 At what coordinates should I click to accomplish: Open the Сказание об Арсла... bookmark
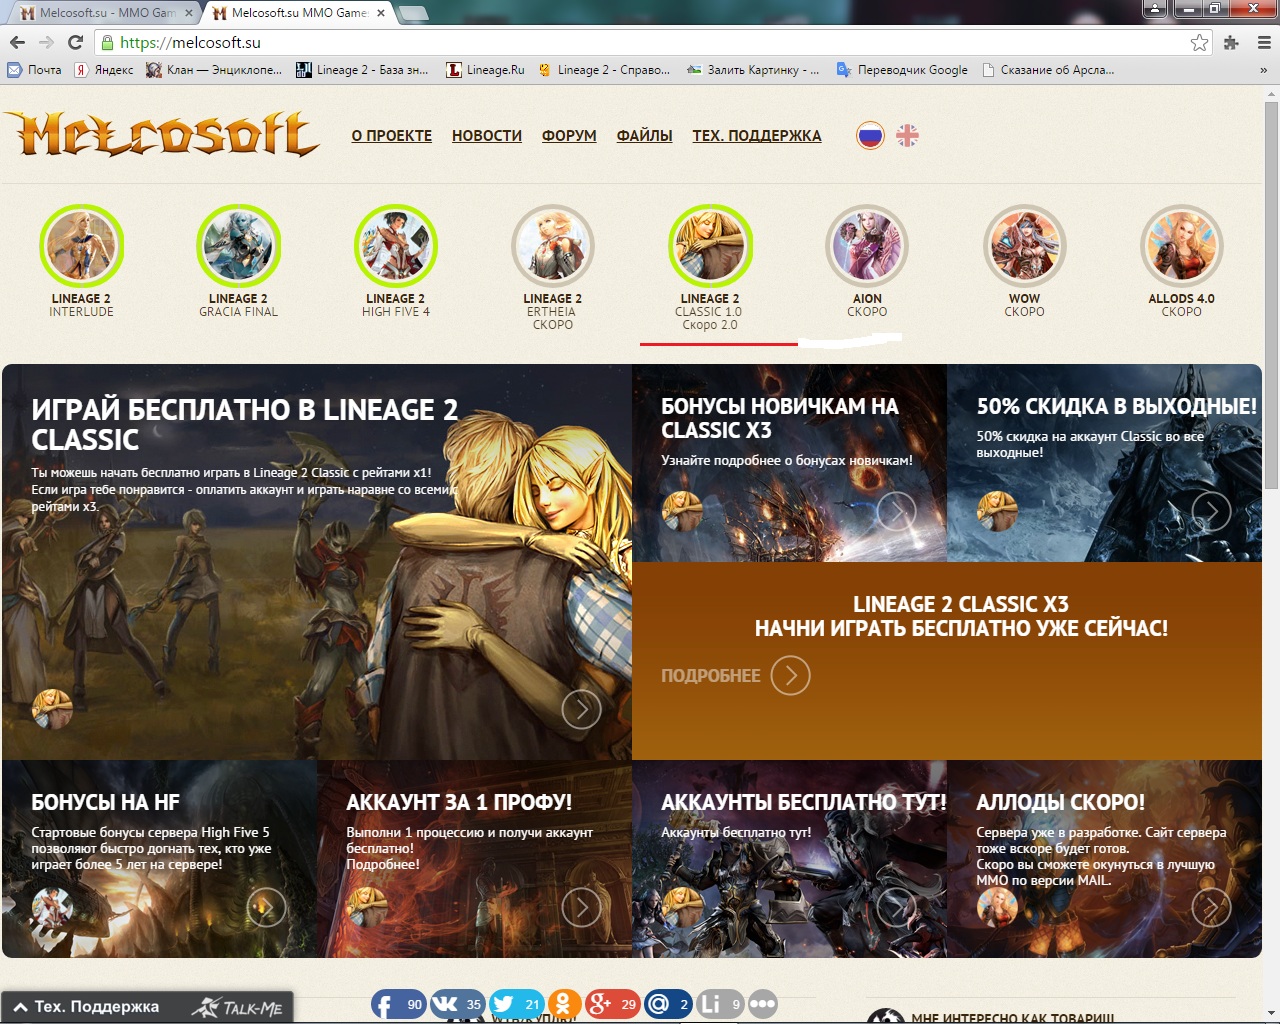[x=1048, y=70]
